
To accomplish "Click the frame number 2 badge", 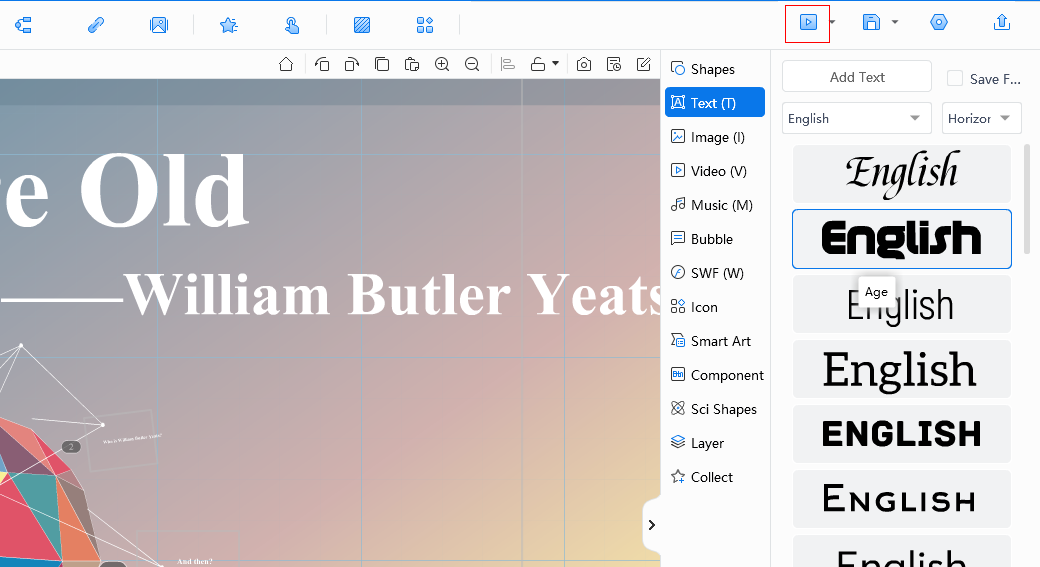I will 71,447.
